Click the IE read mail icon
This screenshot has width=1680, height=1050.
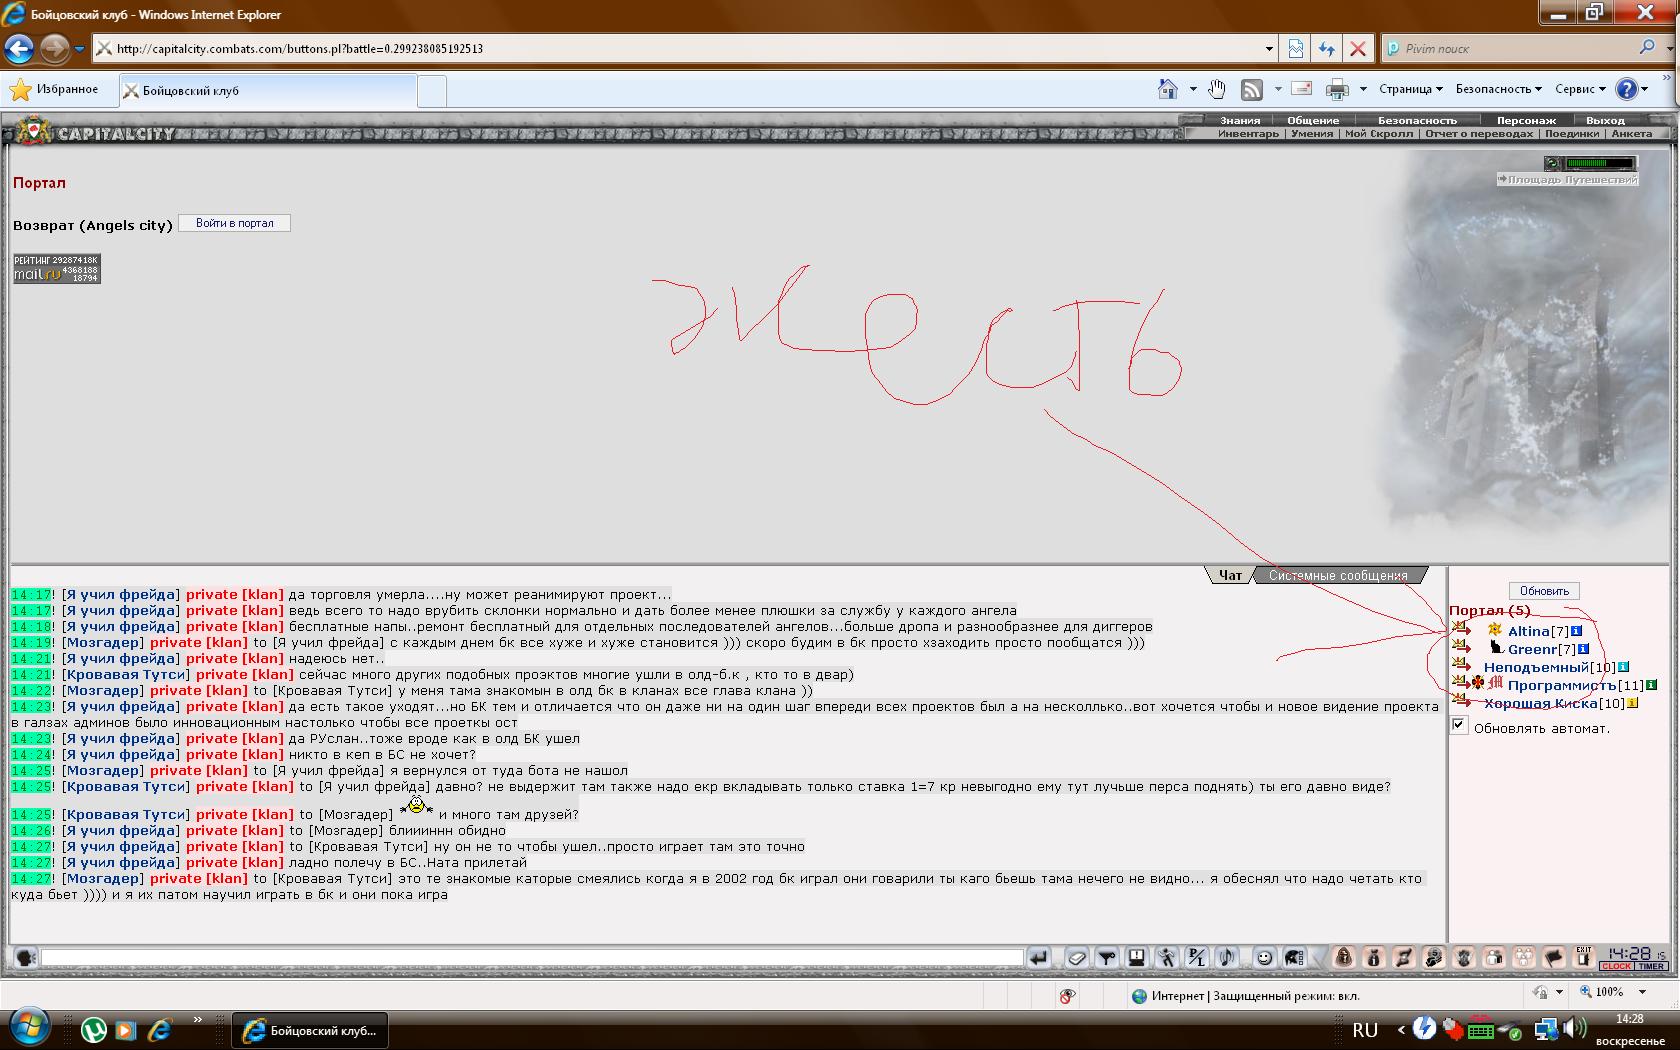click(x=1301, y=89)
